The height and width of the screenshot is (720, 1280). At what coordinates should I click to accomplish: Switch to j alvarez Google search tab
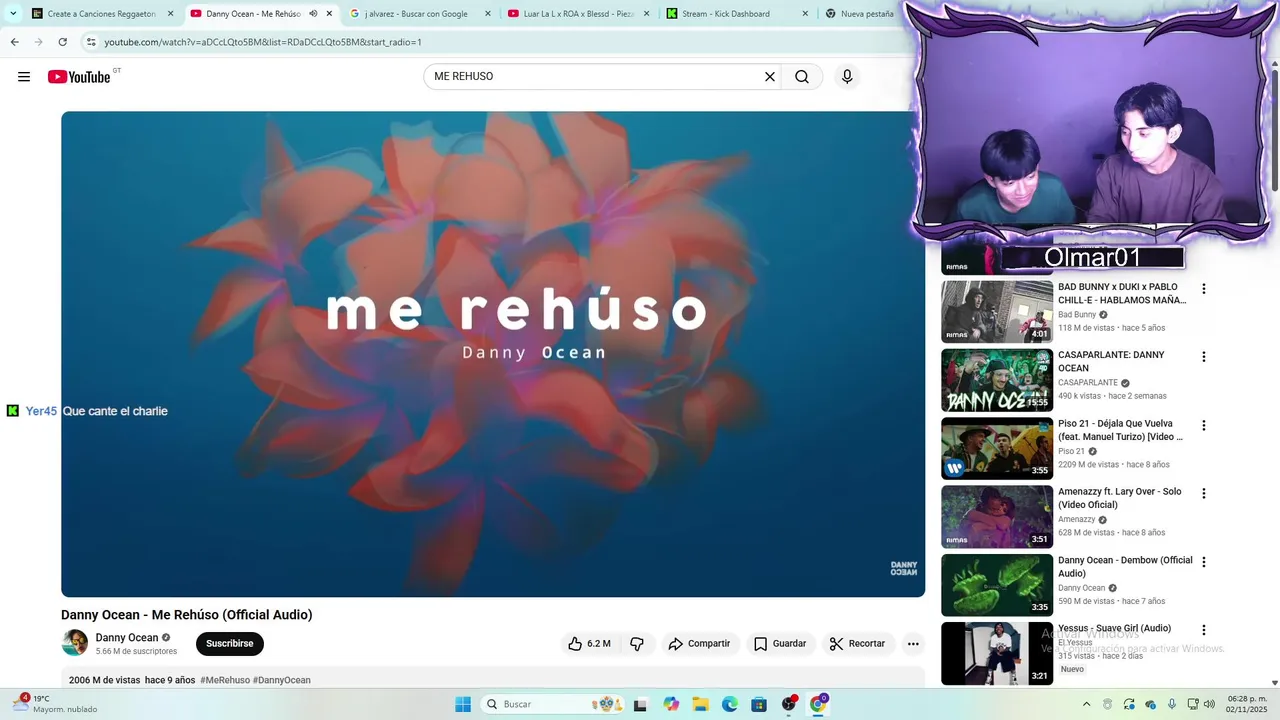[416, 14]
